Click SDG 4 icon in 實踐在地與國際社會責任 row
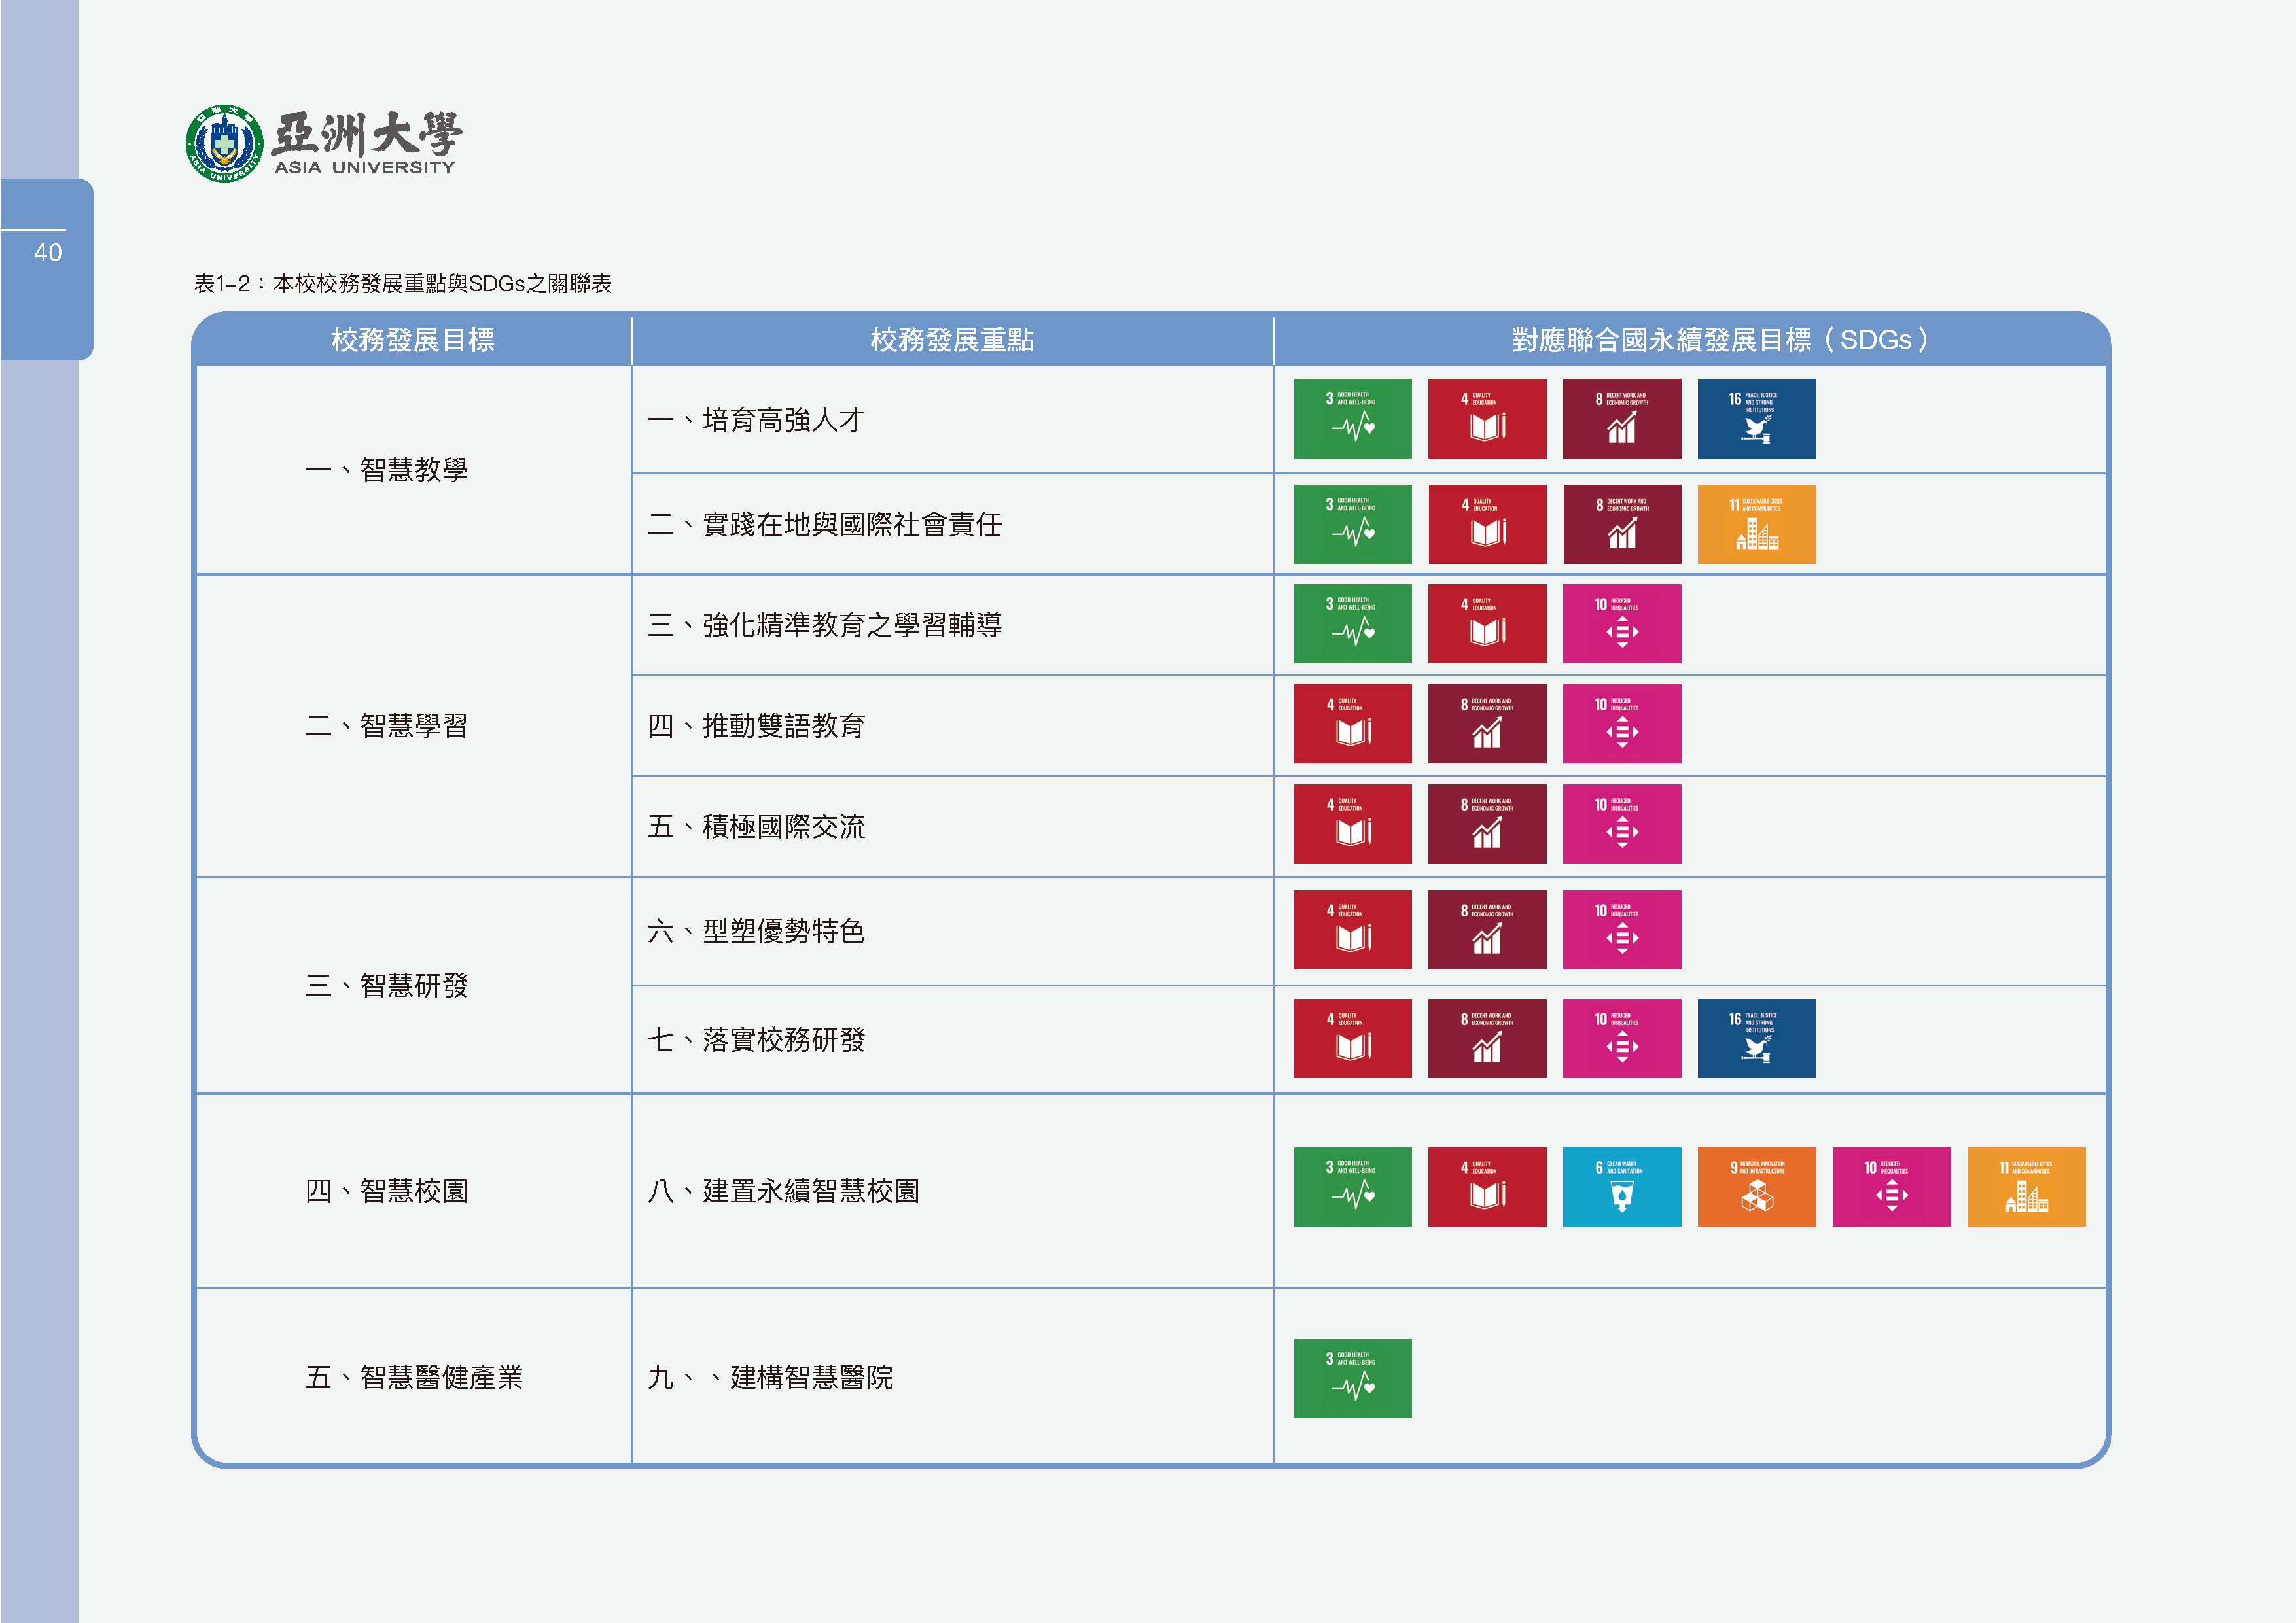Viewport: 2296px width, 1623px height. [x=1487, y=524]
